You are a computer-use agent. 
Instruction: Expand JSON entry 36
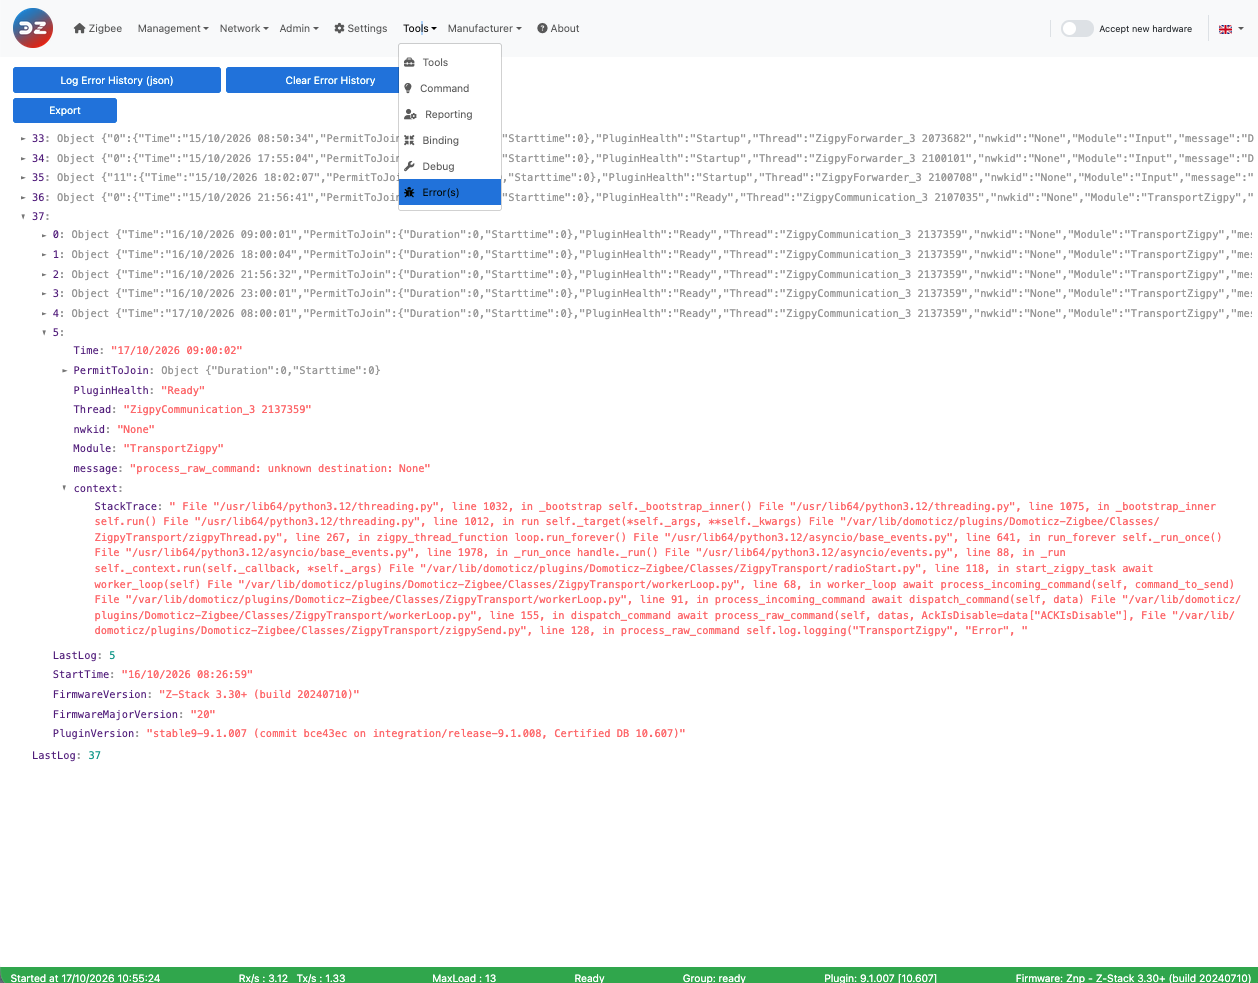(x=24, y=198)
